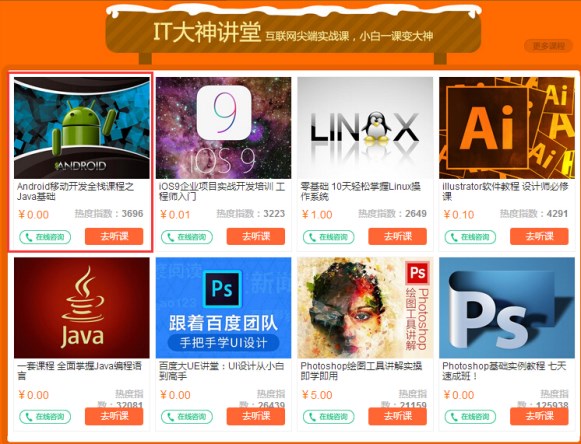Open the Linux penguin course thumbnail

[365, 128]
